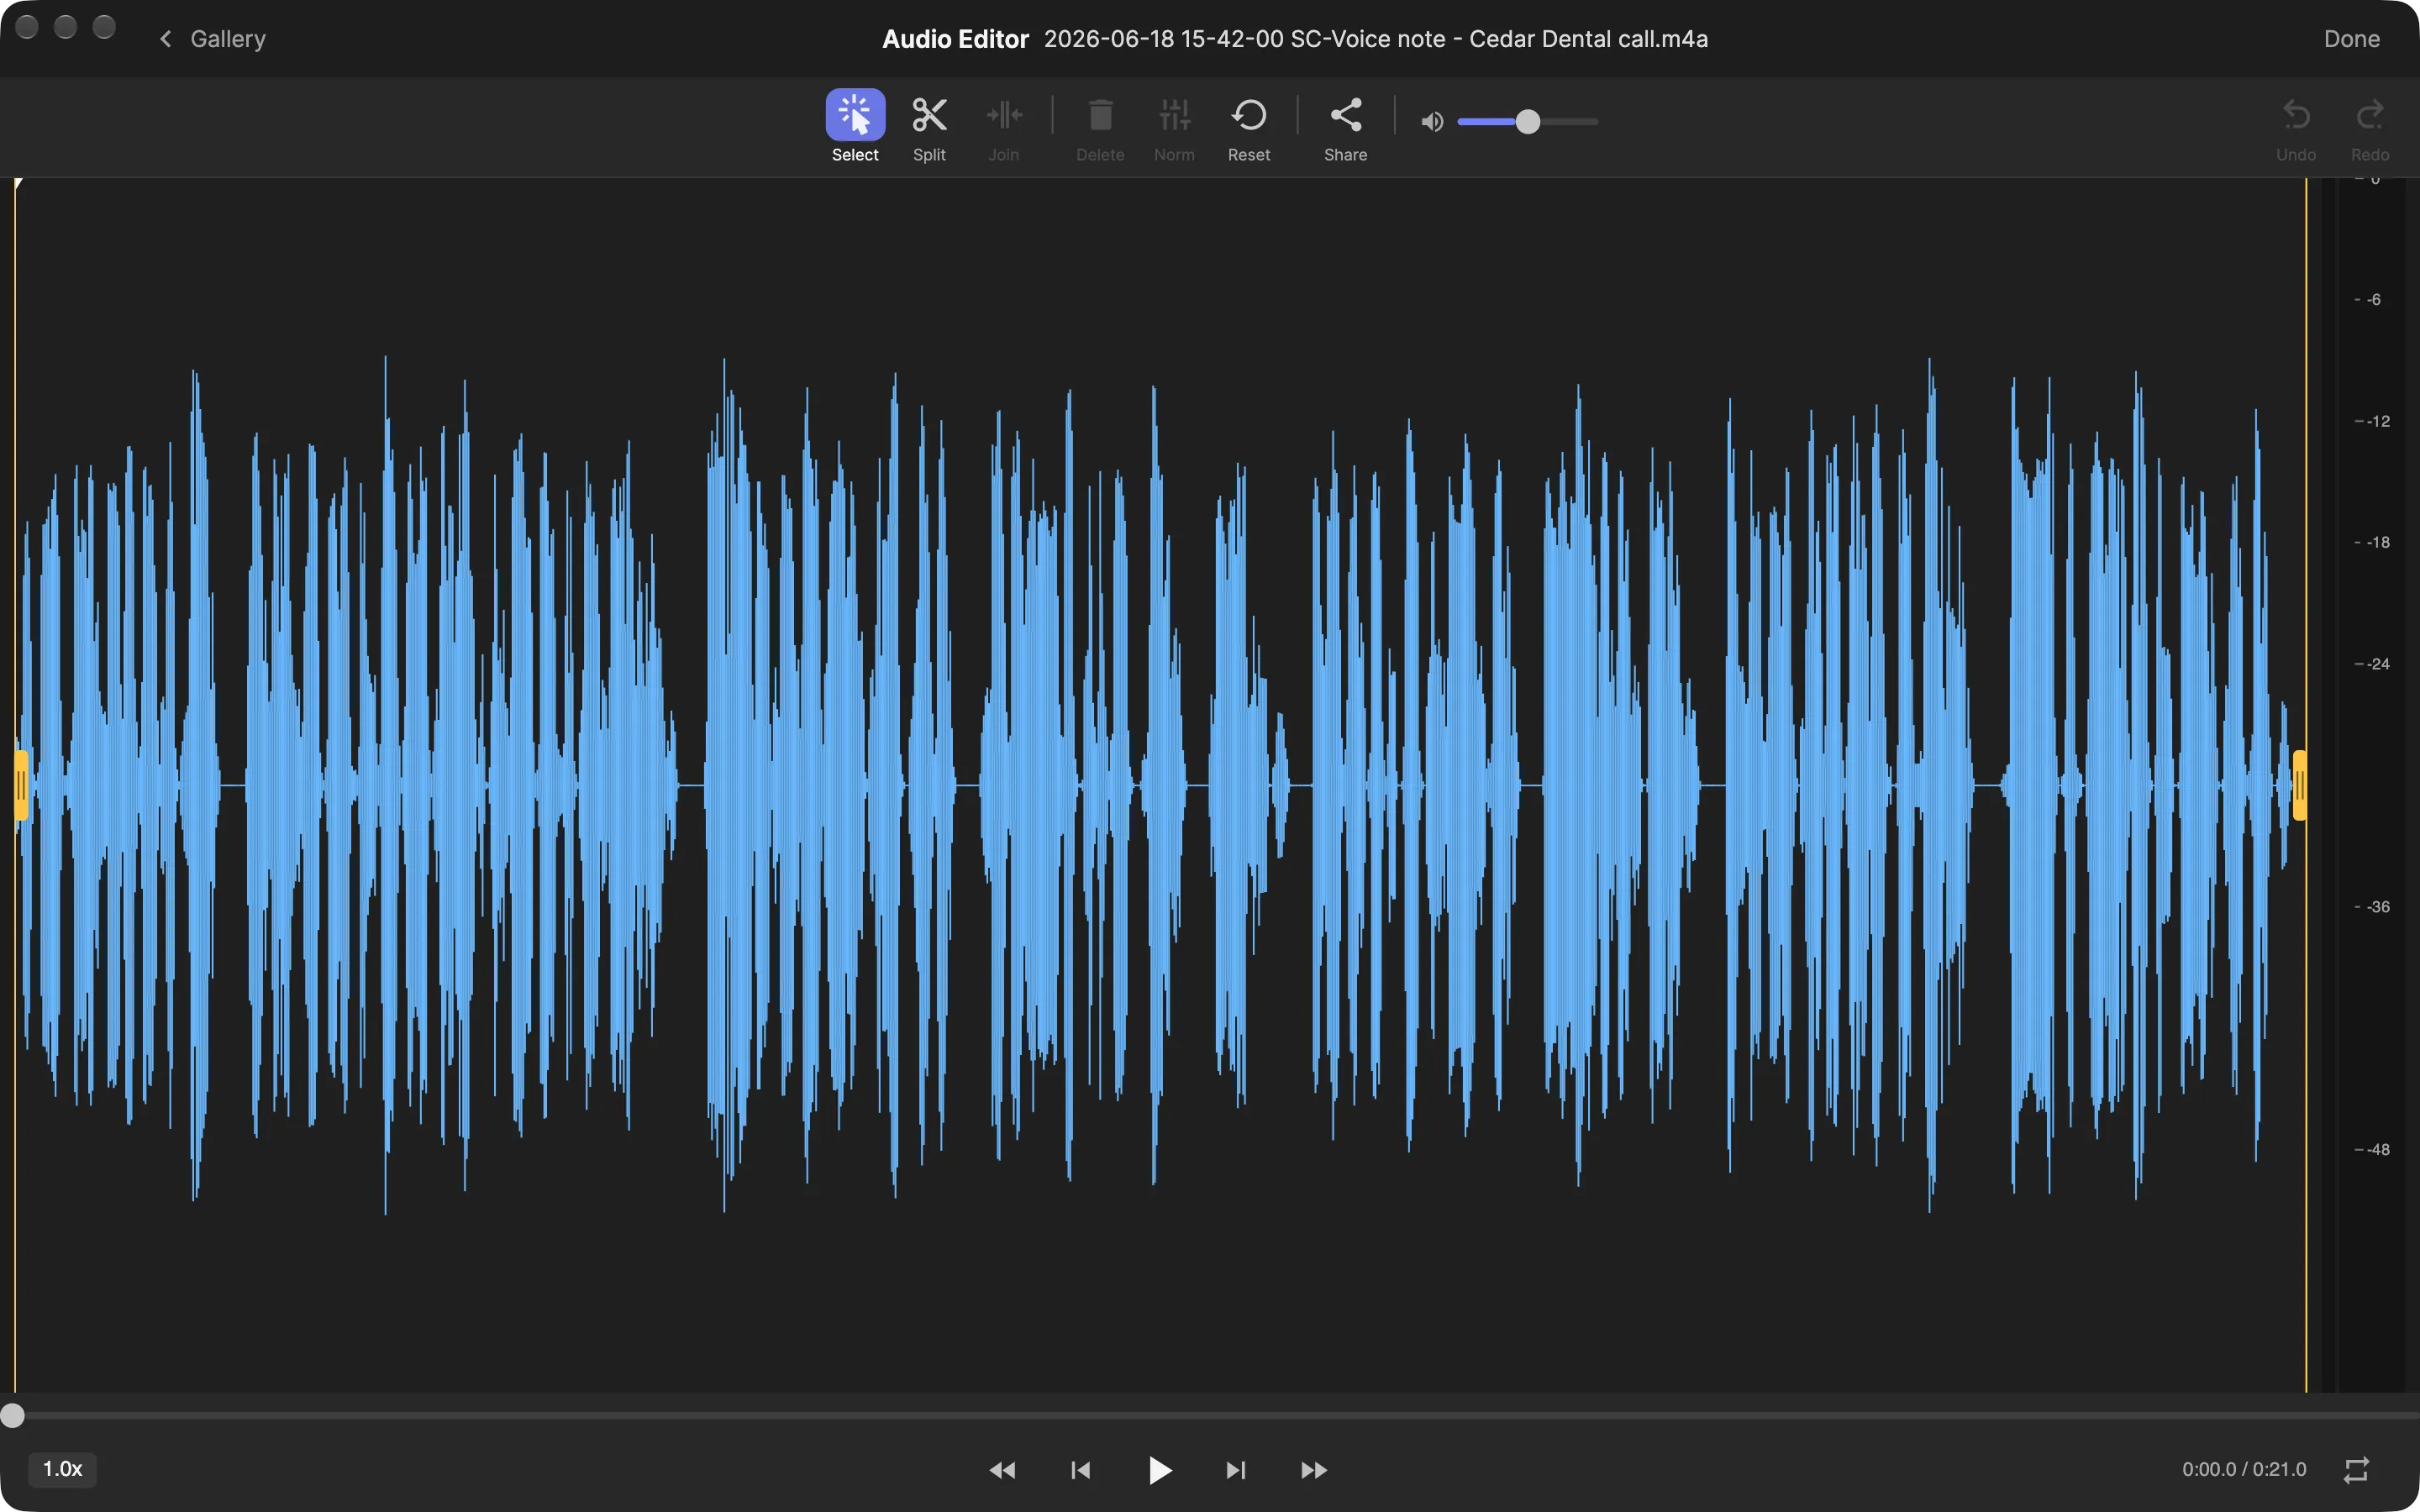The height and width of the screenshot is (1512, 2420).
Task: Click the right yellow trim handle
Action: (x=2299, y=786)
